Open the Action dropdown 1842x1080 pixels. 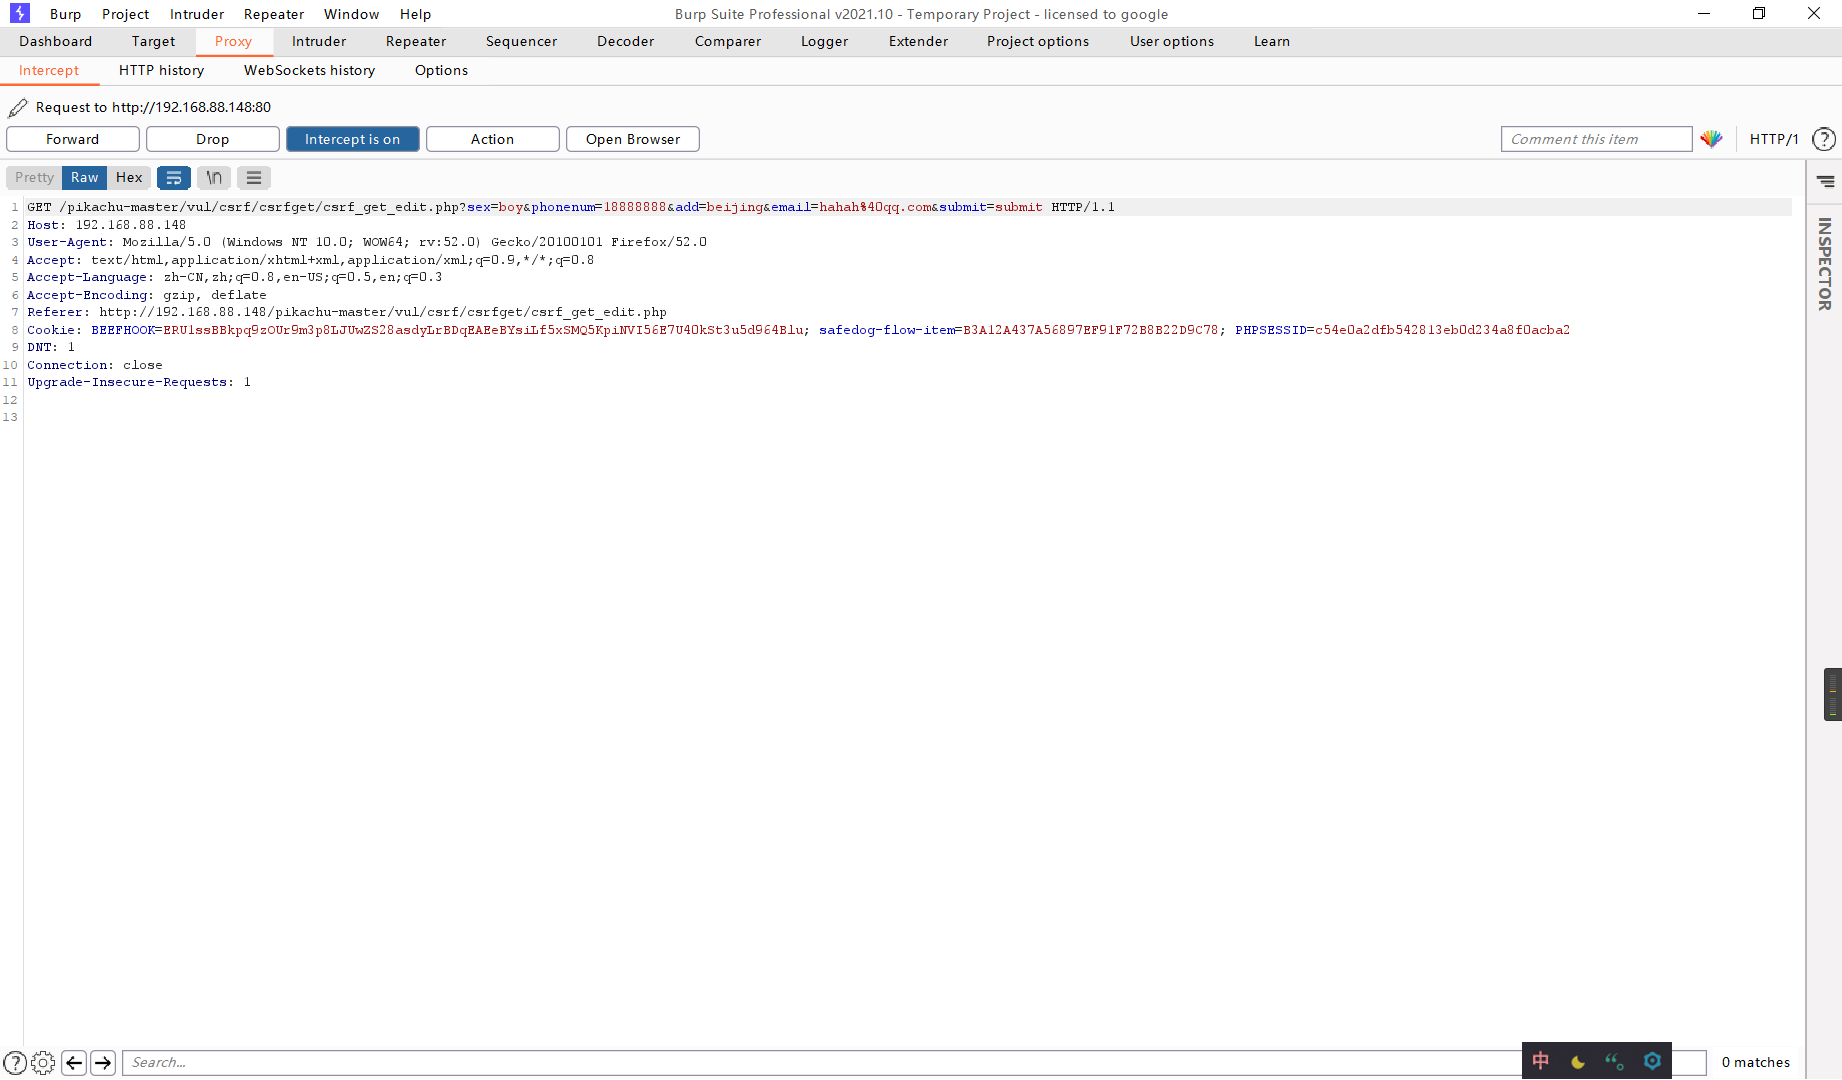[492, 139]
